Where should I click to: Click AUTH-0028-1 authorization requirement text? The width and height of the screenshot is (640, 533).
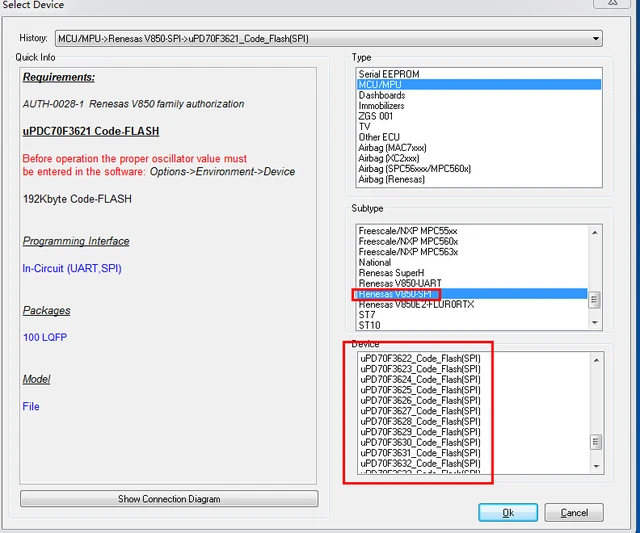(x=133, y=104)
